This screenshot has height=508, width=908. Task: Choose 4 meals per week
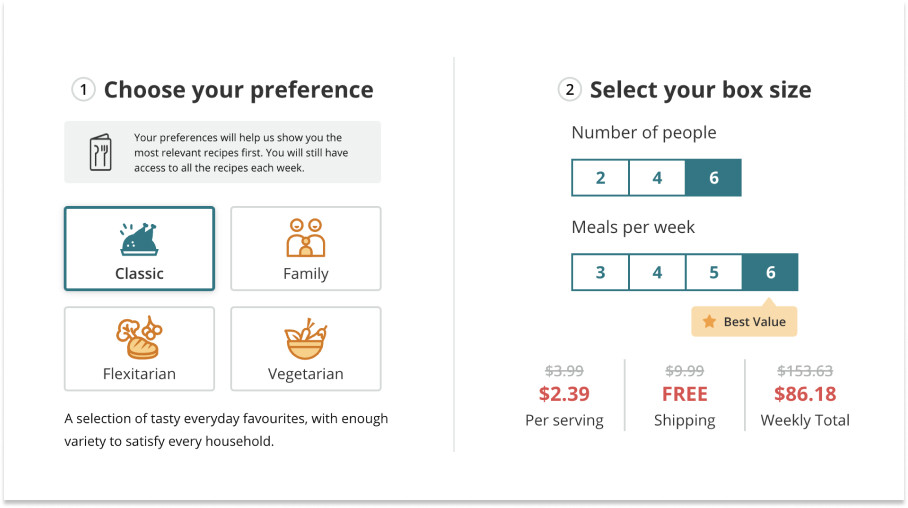(657, 272)
